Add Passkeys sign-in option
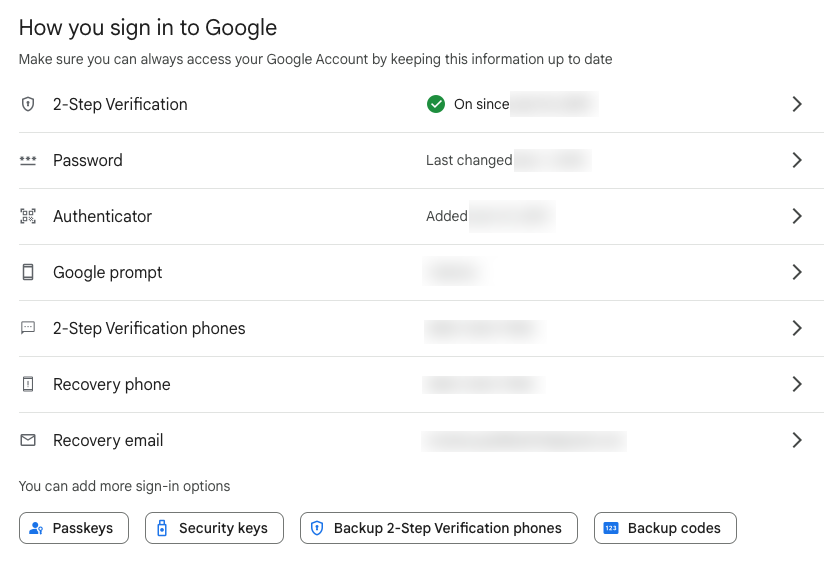The height and width of the screenshot is (562, 824). 74,528
